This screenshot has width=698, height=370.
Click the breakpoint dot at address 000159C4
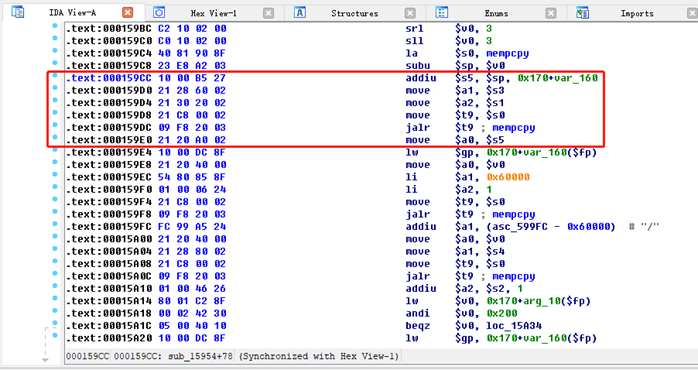coord(55,51)
